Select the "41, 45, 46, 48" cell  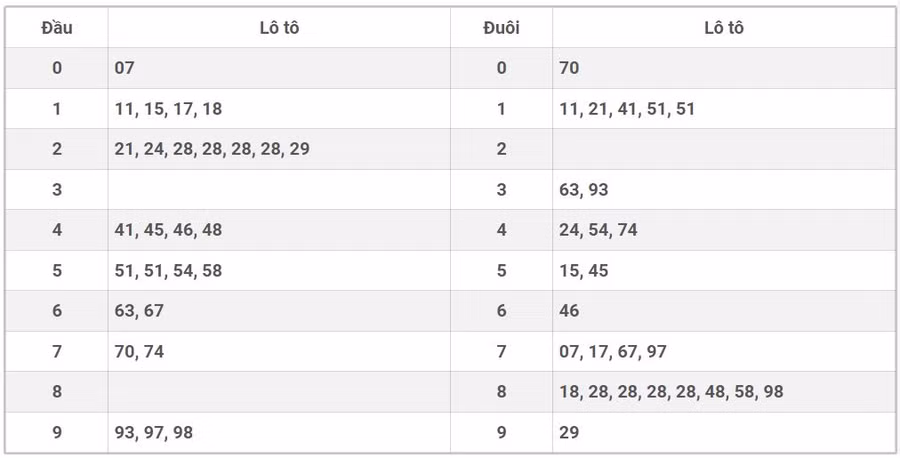click(x=169, y=230)
